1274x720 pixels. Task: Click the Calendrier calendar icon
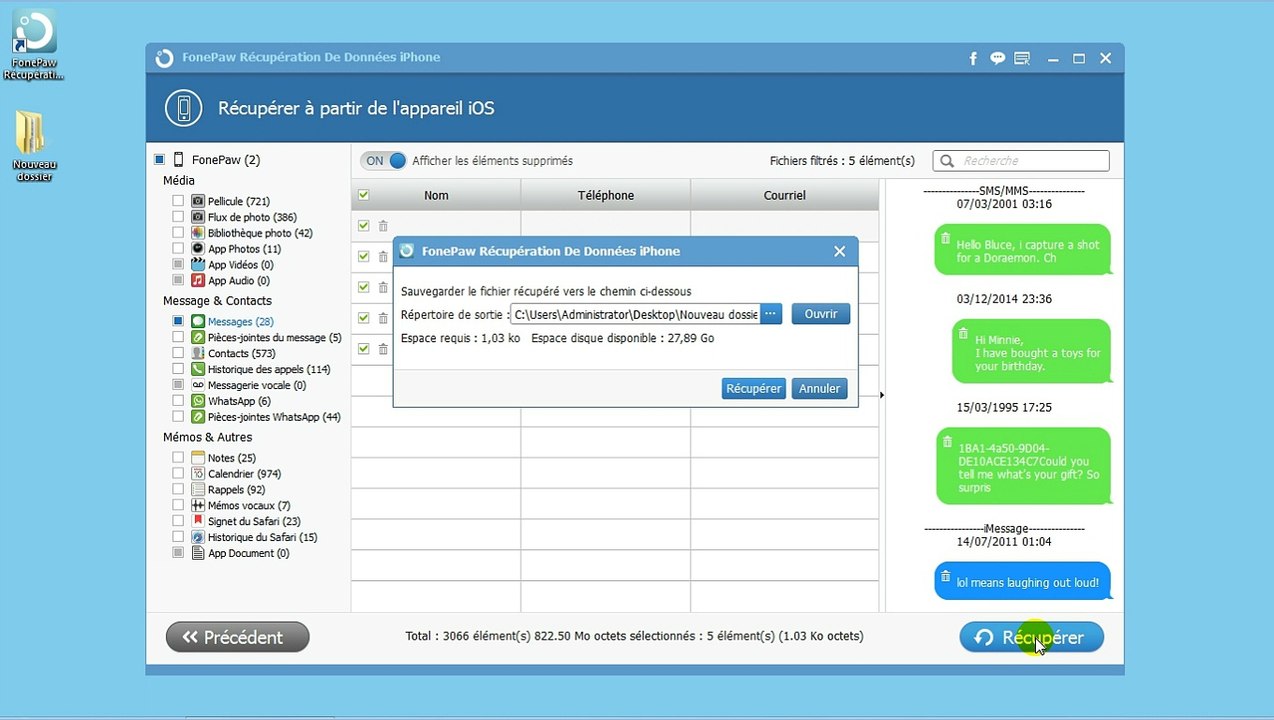click(198, 474)
